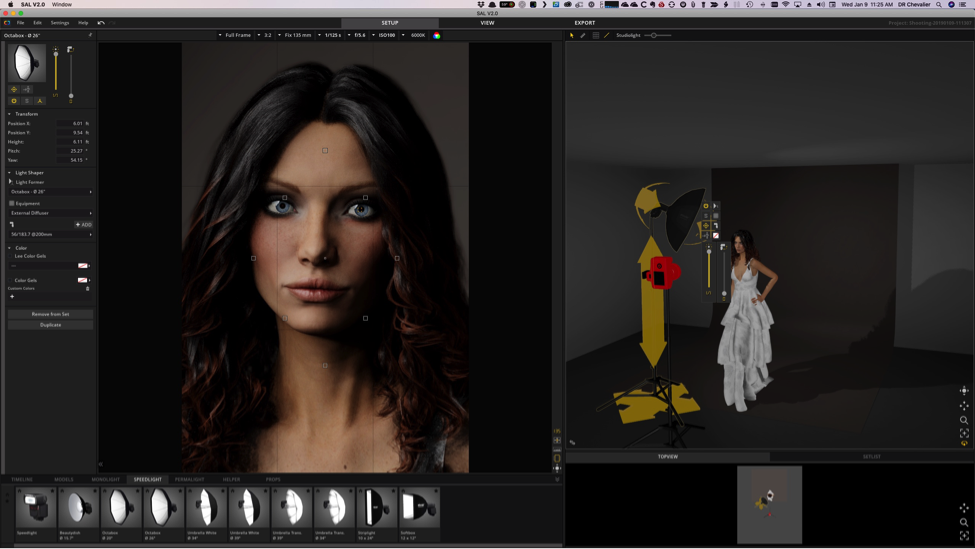Switch to the EXPORT tab
Image resolution: width=975 pixels, height=549 pixels.
click(x=584, y=22)
